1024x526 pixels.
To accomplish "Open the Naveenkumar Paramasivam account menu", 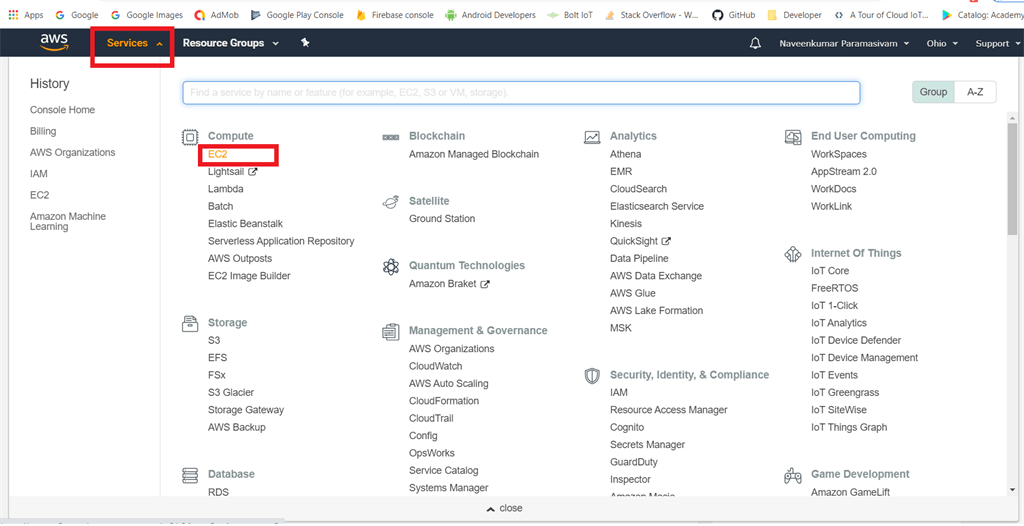I will (844, 44).
